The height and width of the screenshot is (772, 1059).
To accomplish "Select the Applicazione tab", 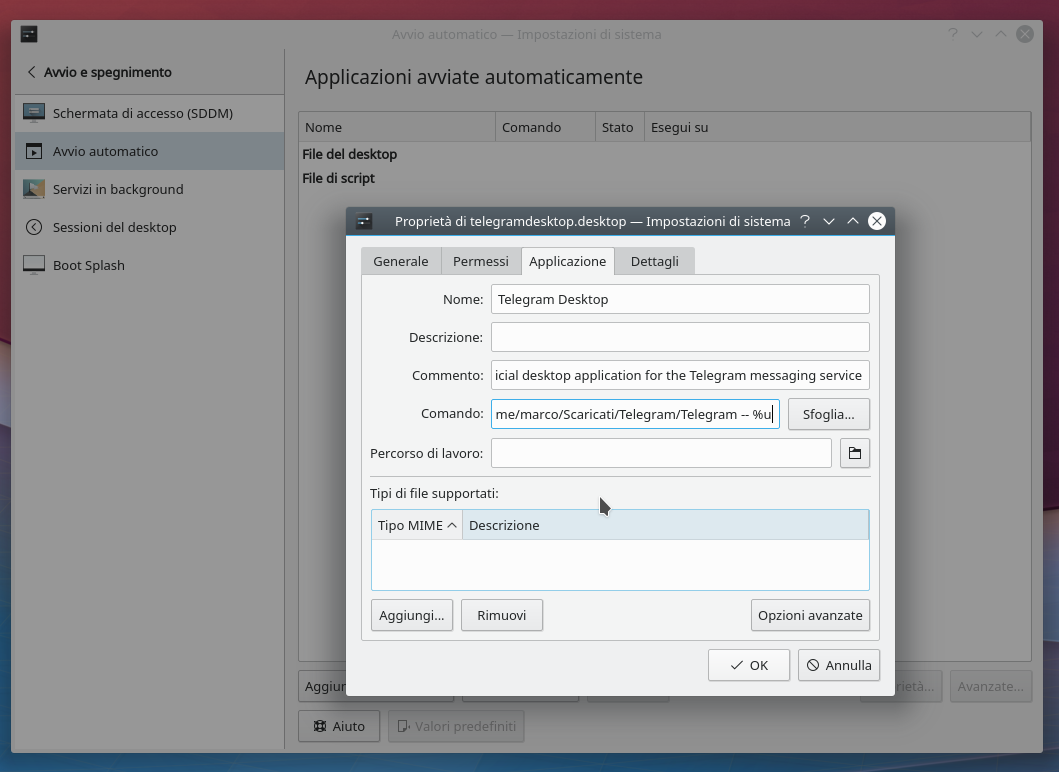I will (567, 261).
